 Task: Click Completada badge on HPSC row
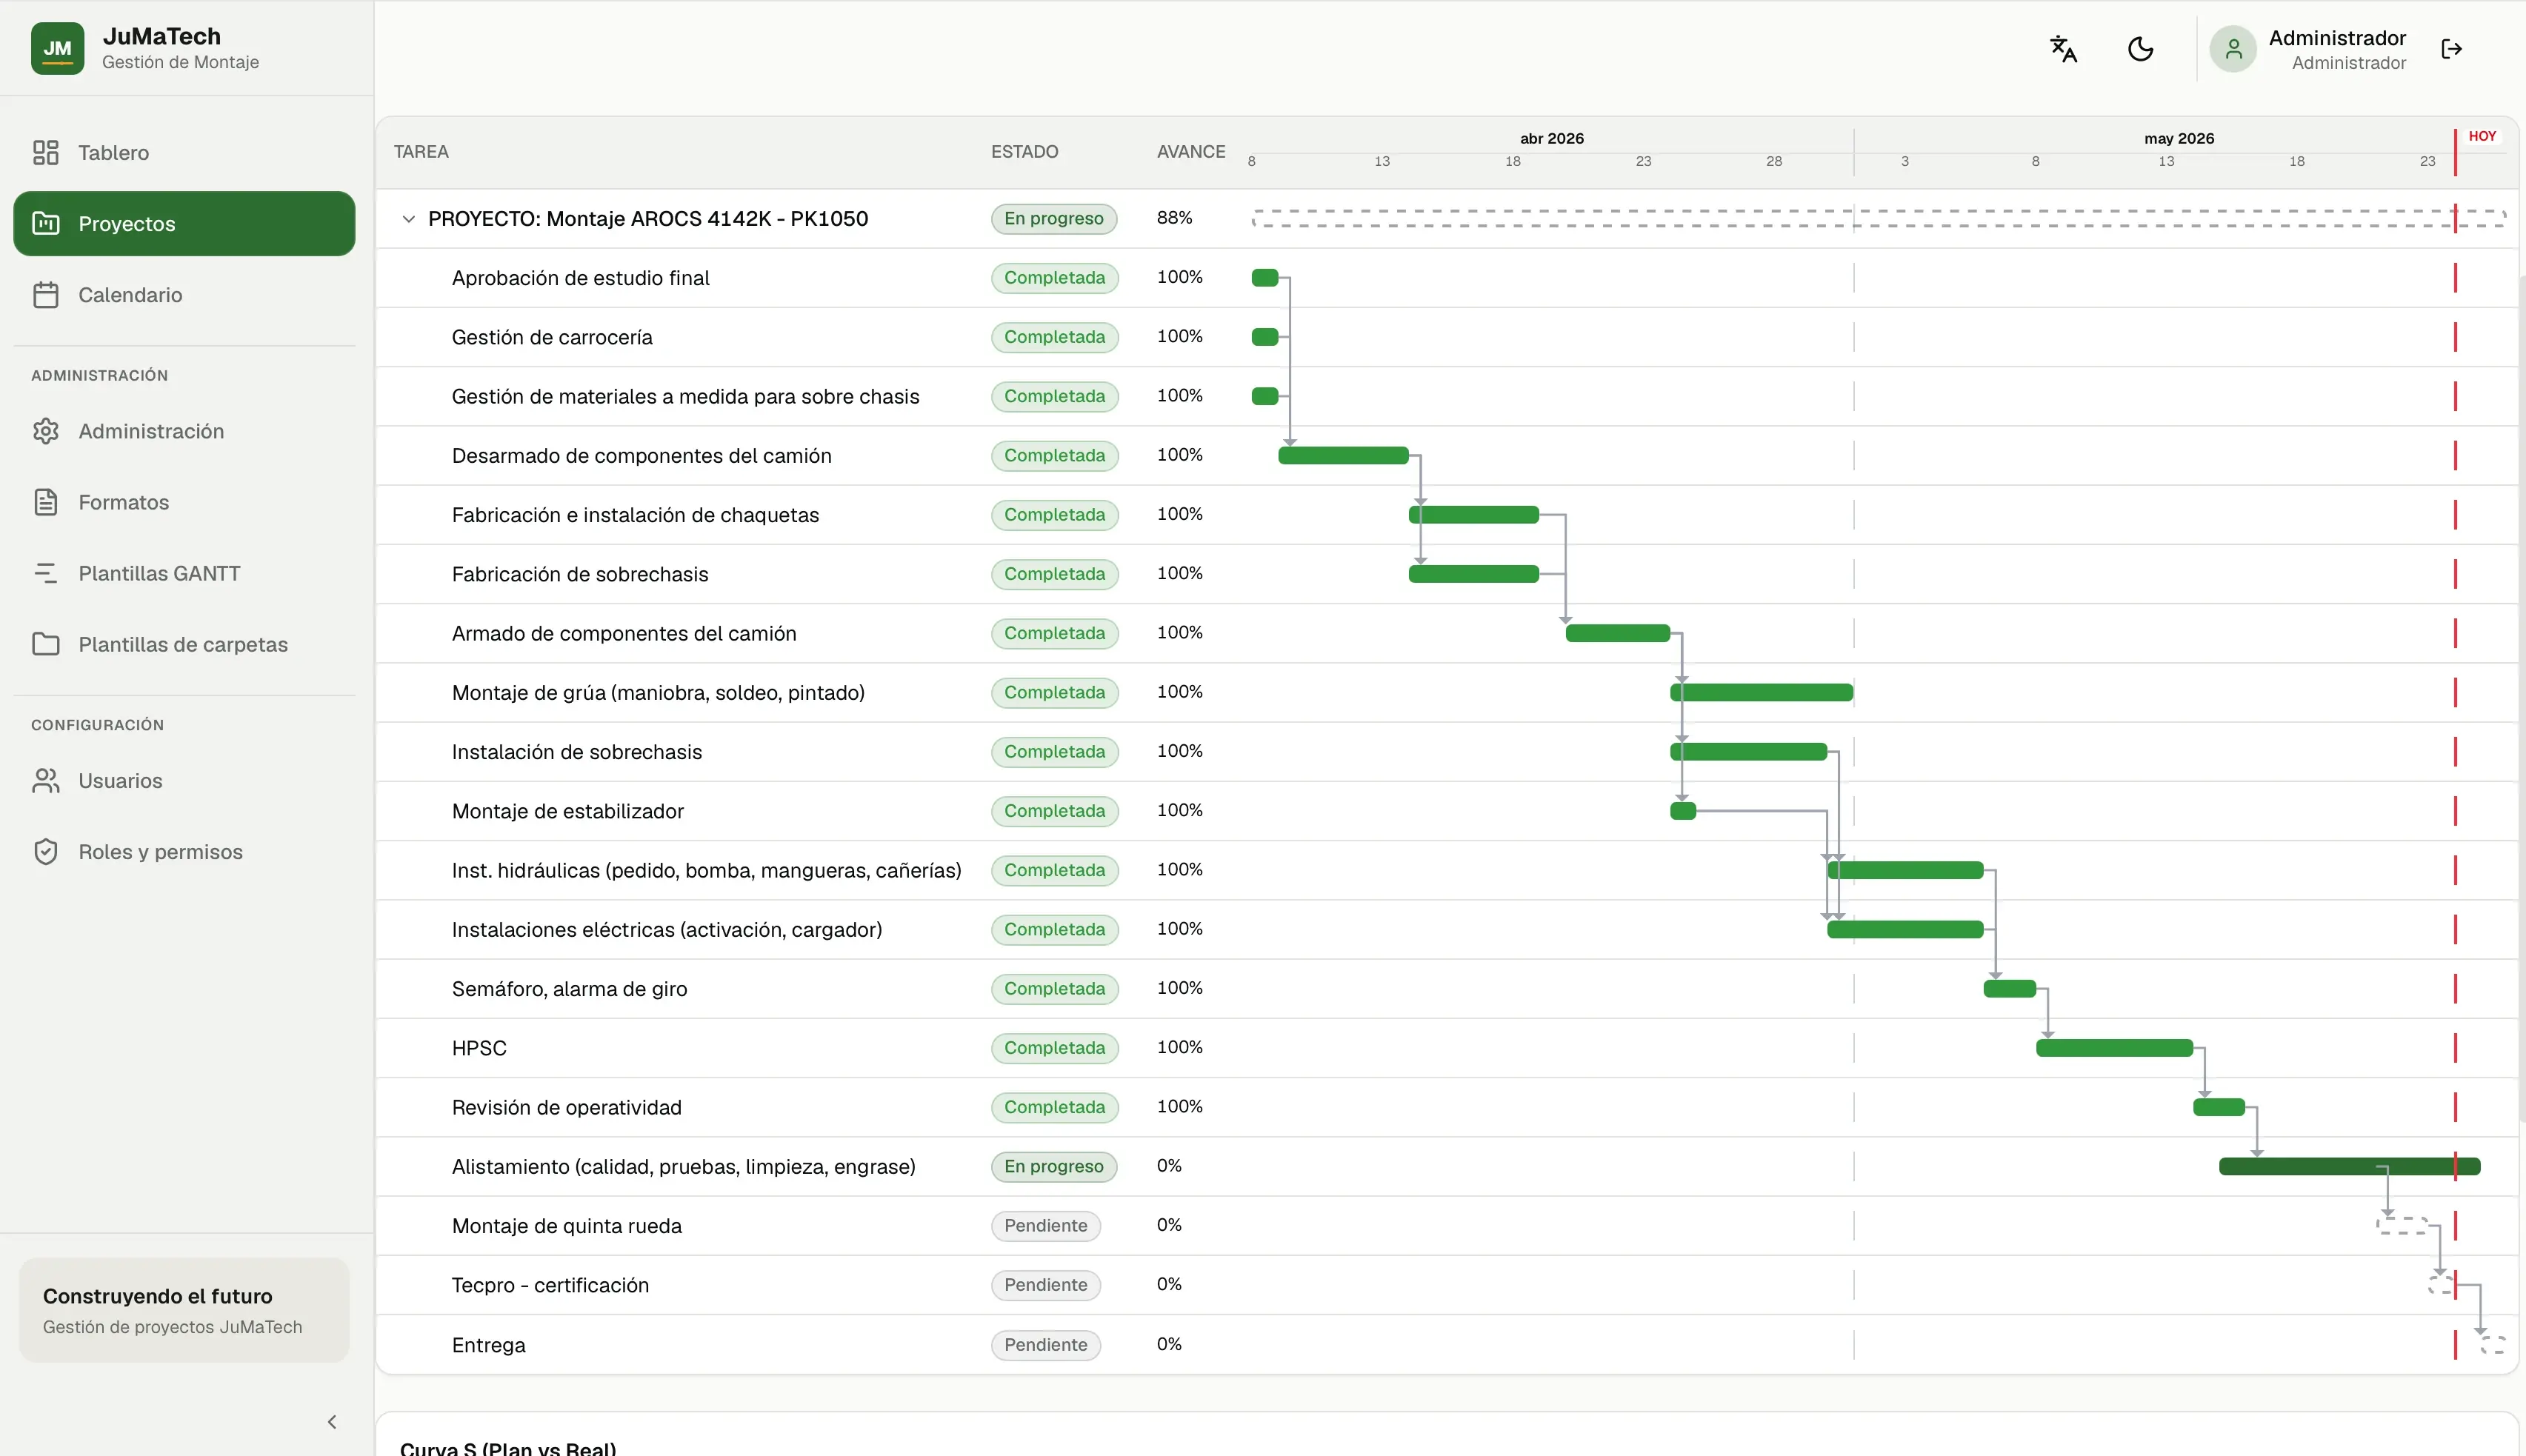point(1054,1048)
